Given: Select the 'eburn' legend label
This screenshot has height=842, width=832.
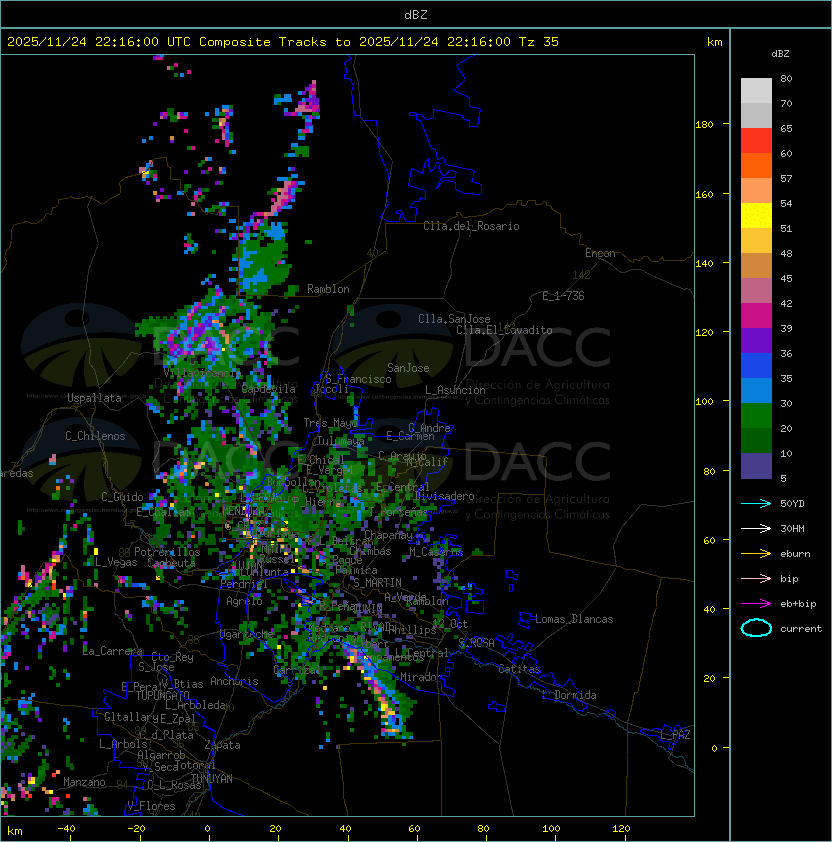Looking at the screenshot, I should pos(795,554).
